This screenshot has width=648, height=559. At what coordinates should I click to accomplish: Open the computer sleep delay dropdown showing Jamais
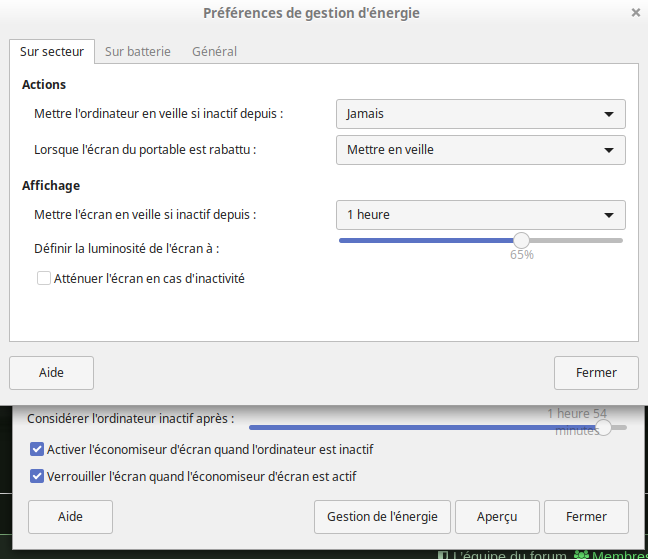(480, 114)
